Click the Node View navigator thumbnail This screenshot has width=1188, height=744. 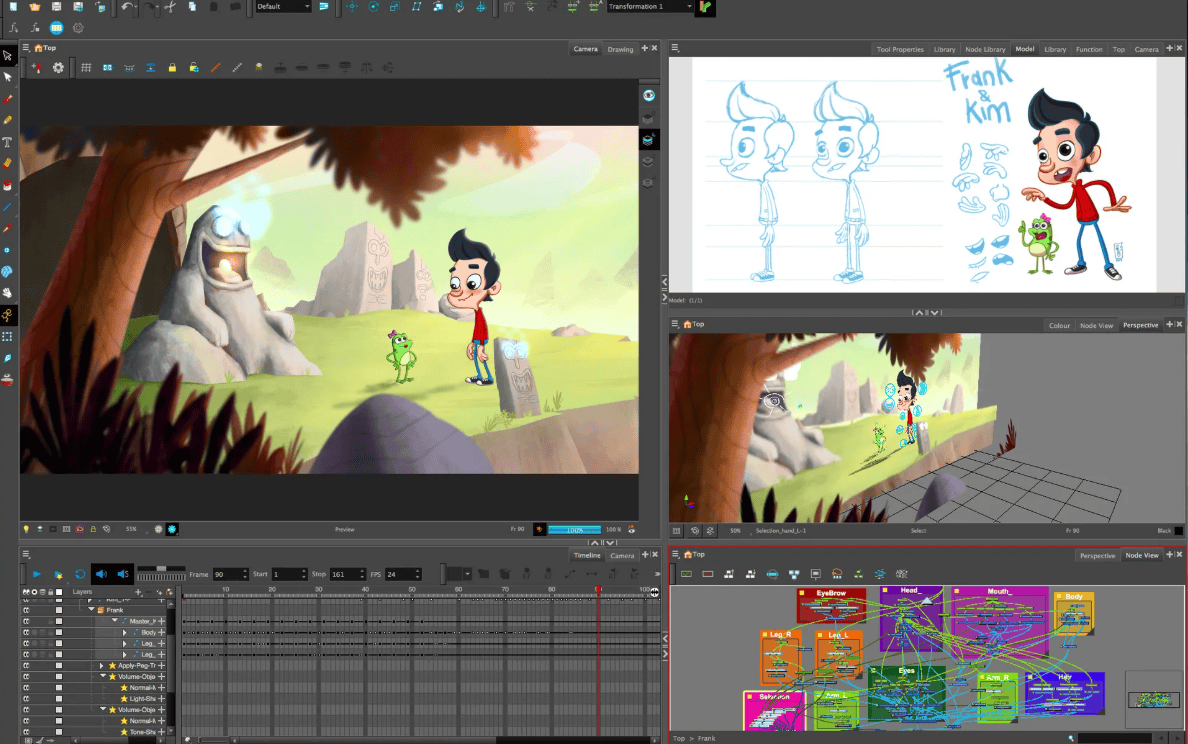click(1154, 700)
